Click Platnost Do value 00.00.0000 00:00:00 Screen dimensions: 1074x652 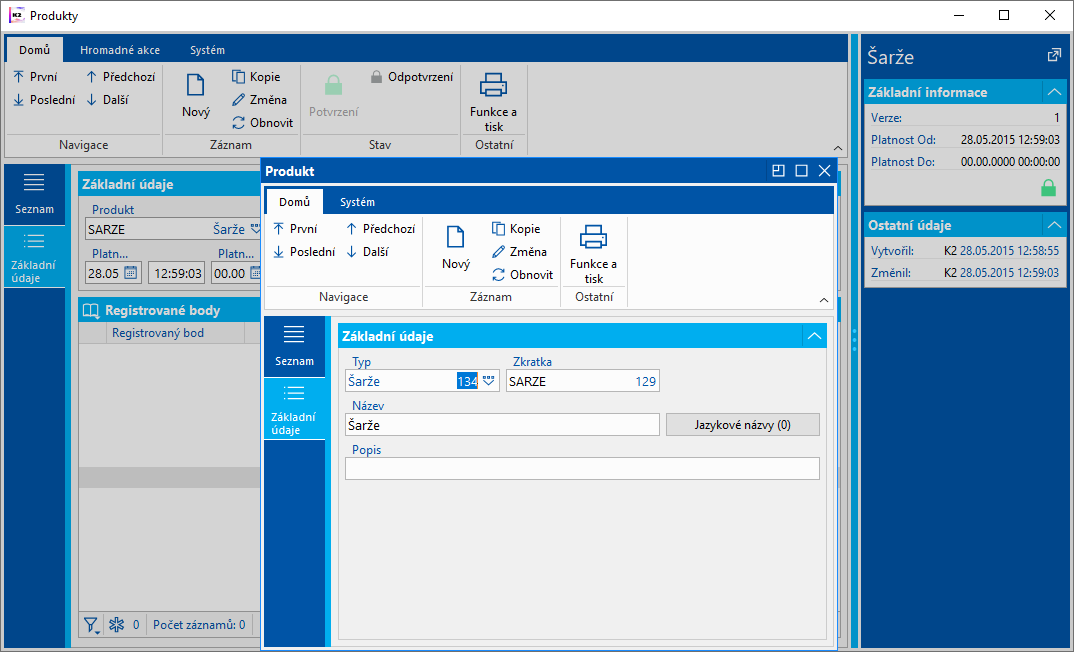pos(1010,162)
